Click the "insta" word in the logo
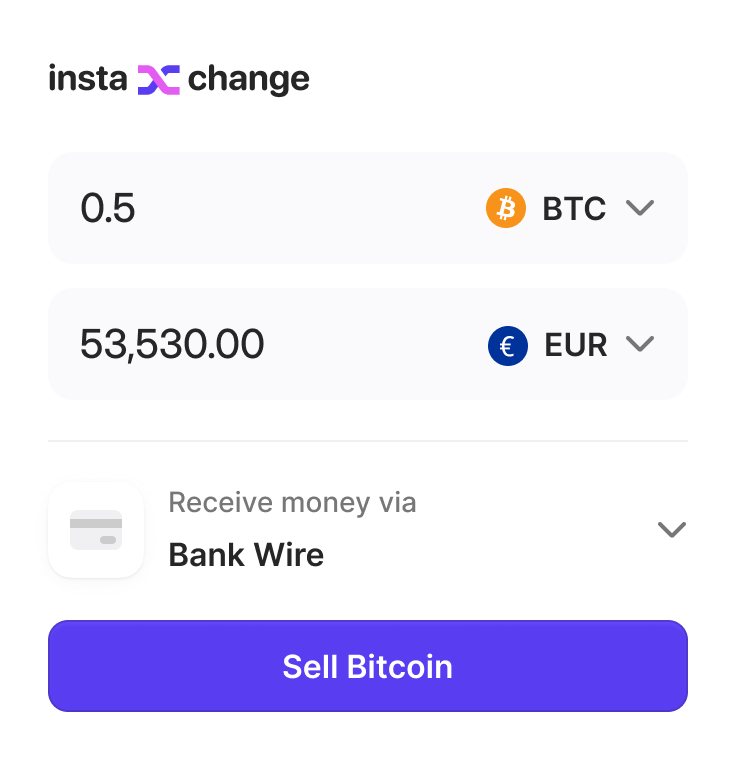The width and height of the screenshot is (736, 760). pyautogui.click(x=88, y=79)
